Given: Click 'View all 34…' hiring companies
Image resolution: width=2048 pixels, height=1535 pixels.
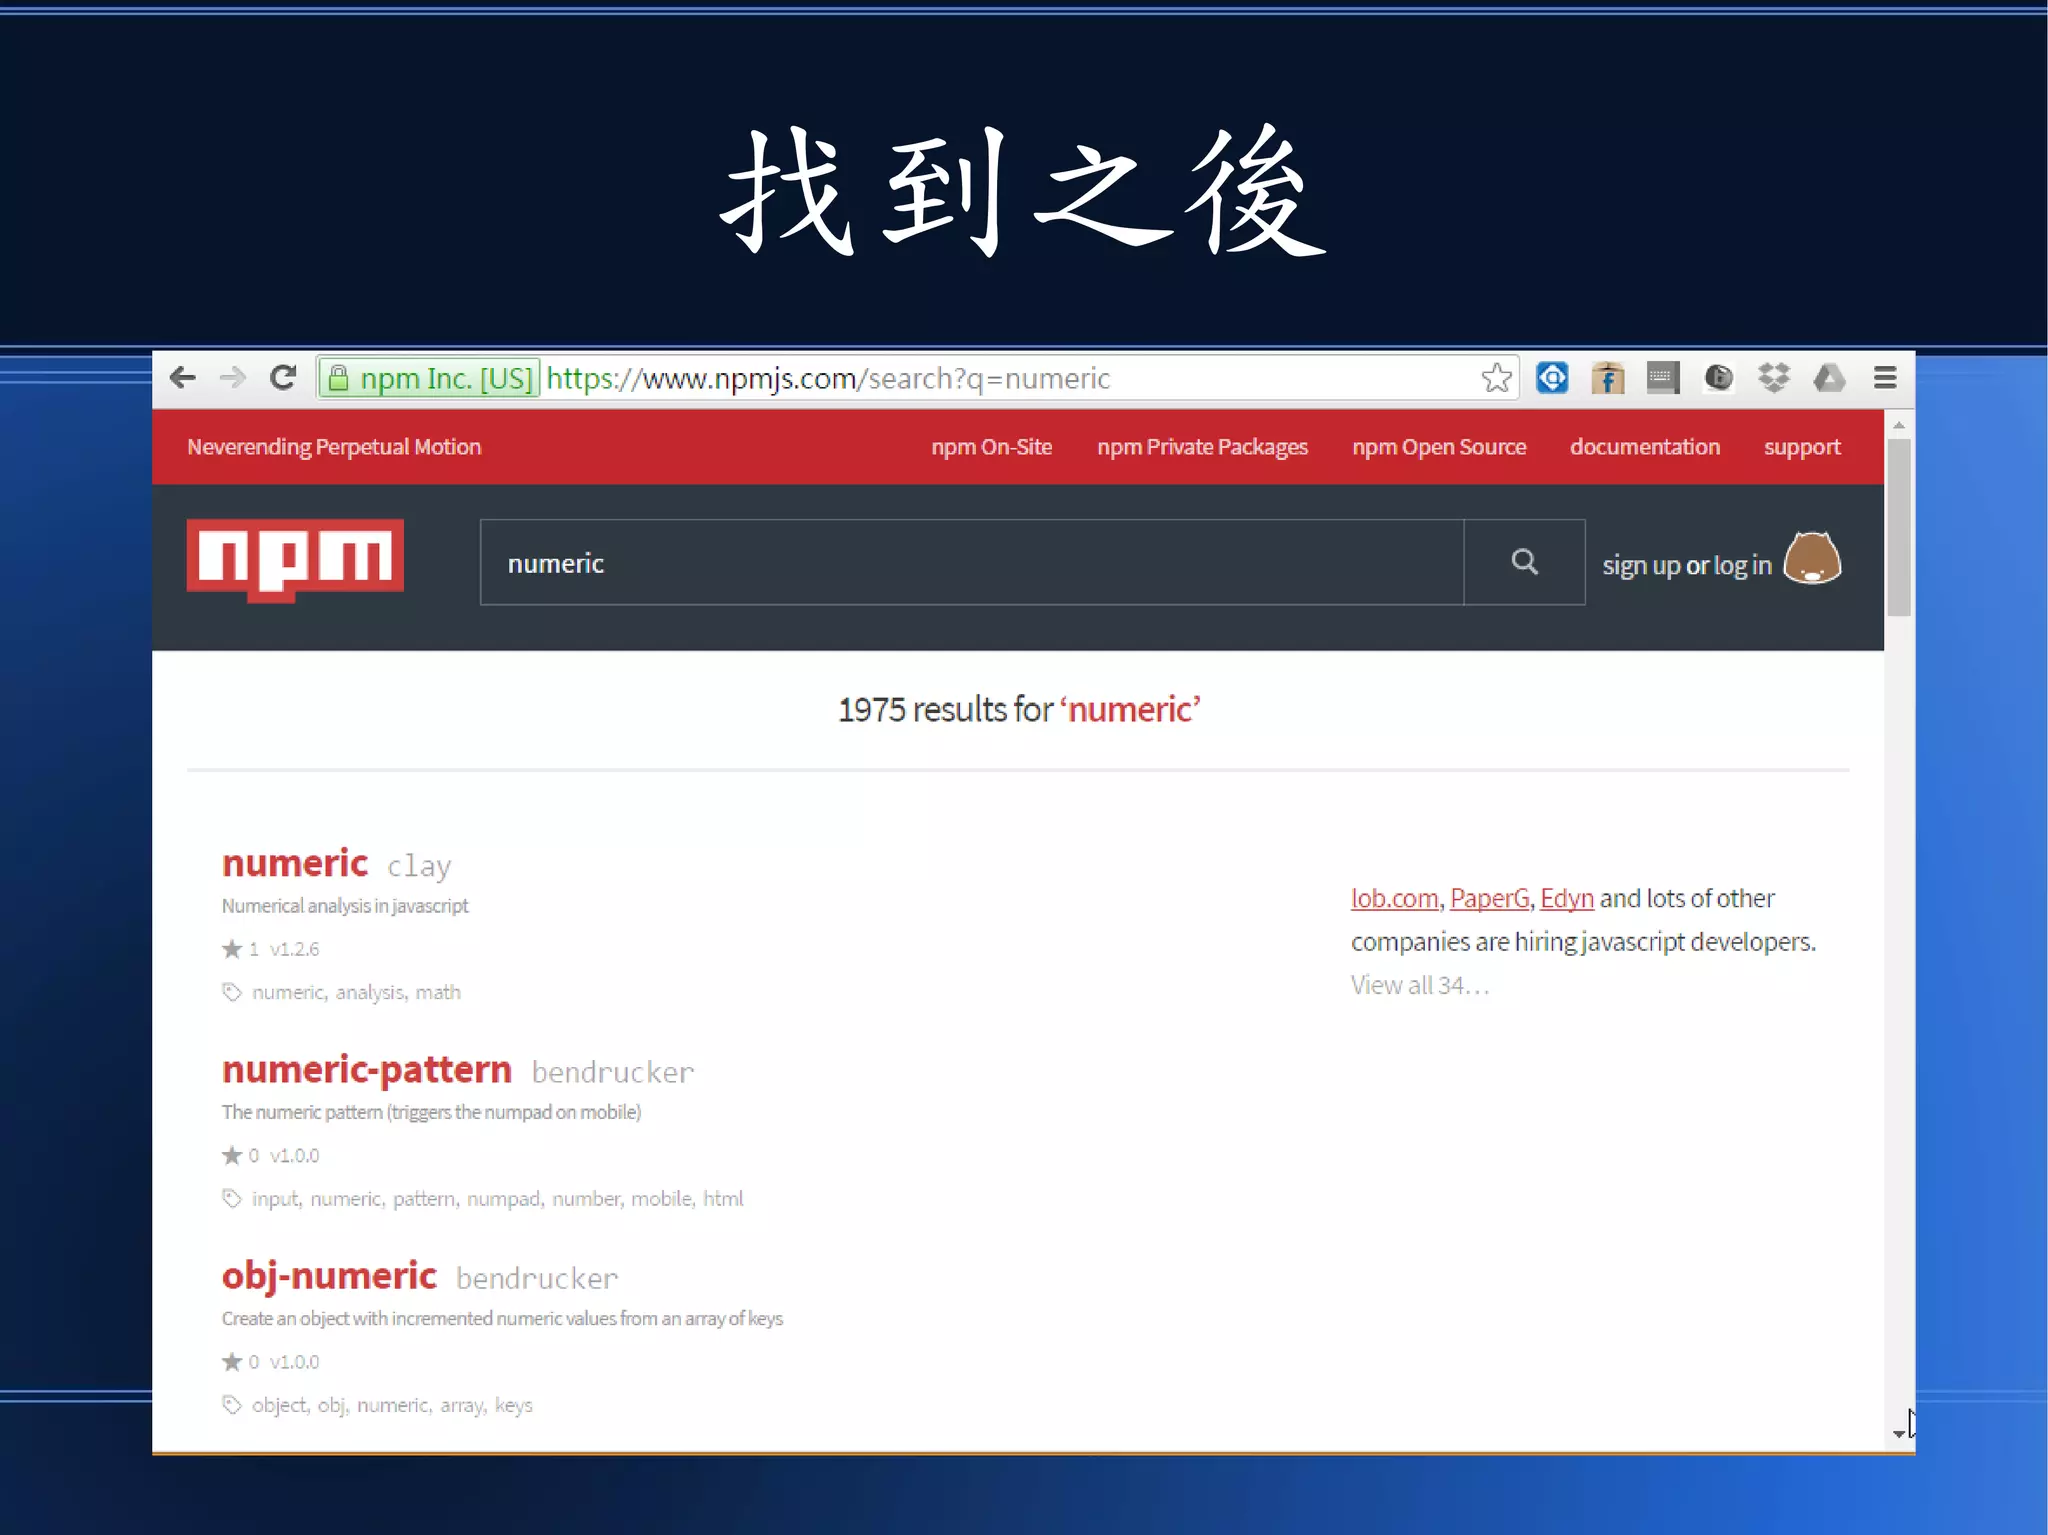Looking at the screenshot, I should click(1420, 985).
